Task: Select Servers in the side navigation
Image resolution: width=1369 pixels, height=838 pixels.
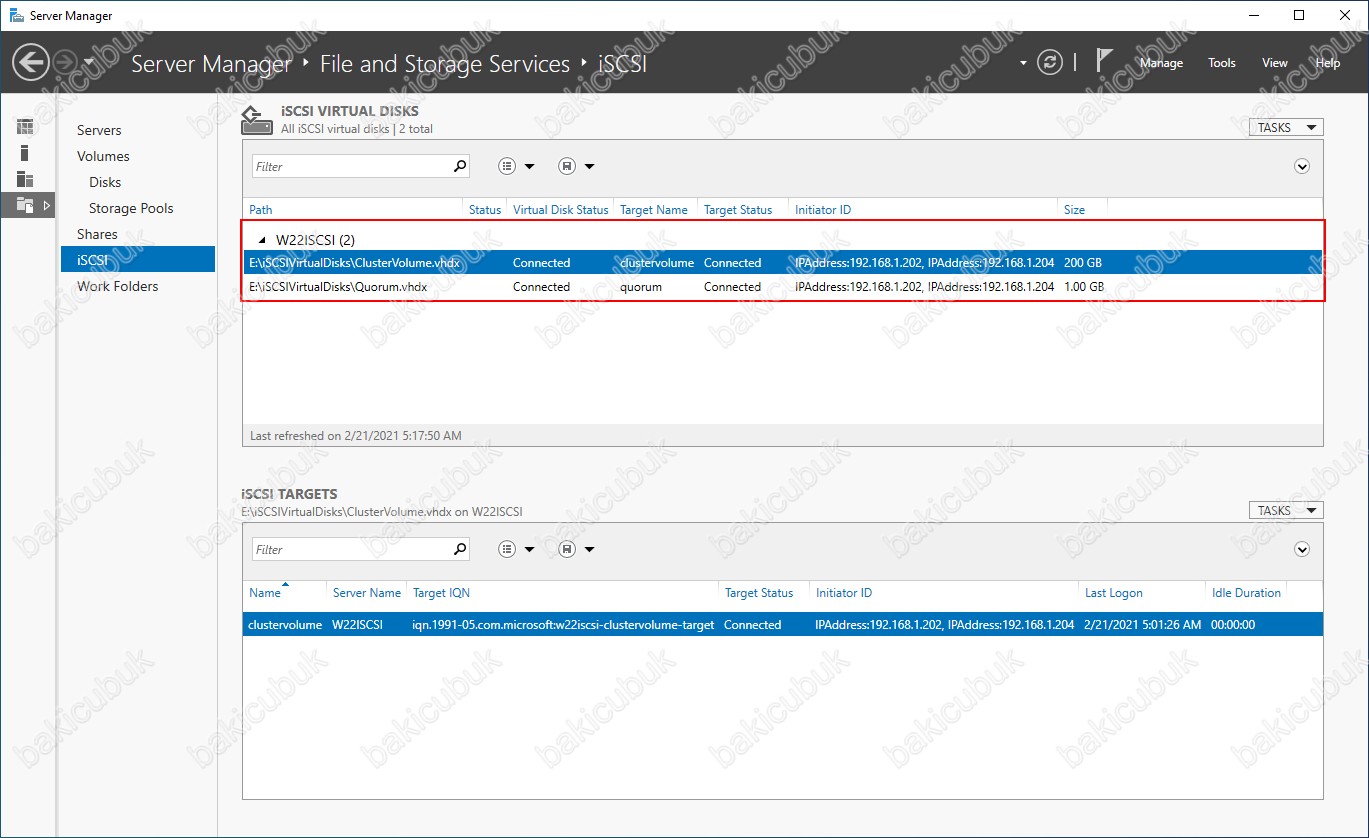Action: [x=99, y=130]
